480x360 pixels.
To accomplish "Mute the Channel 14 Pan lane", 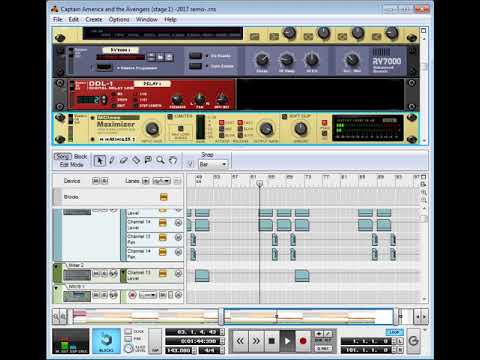I will tap(178, 252).
